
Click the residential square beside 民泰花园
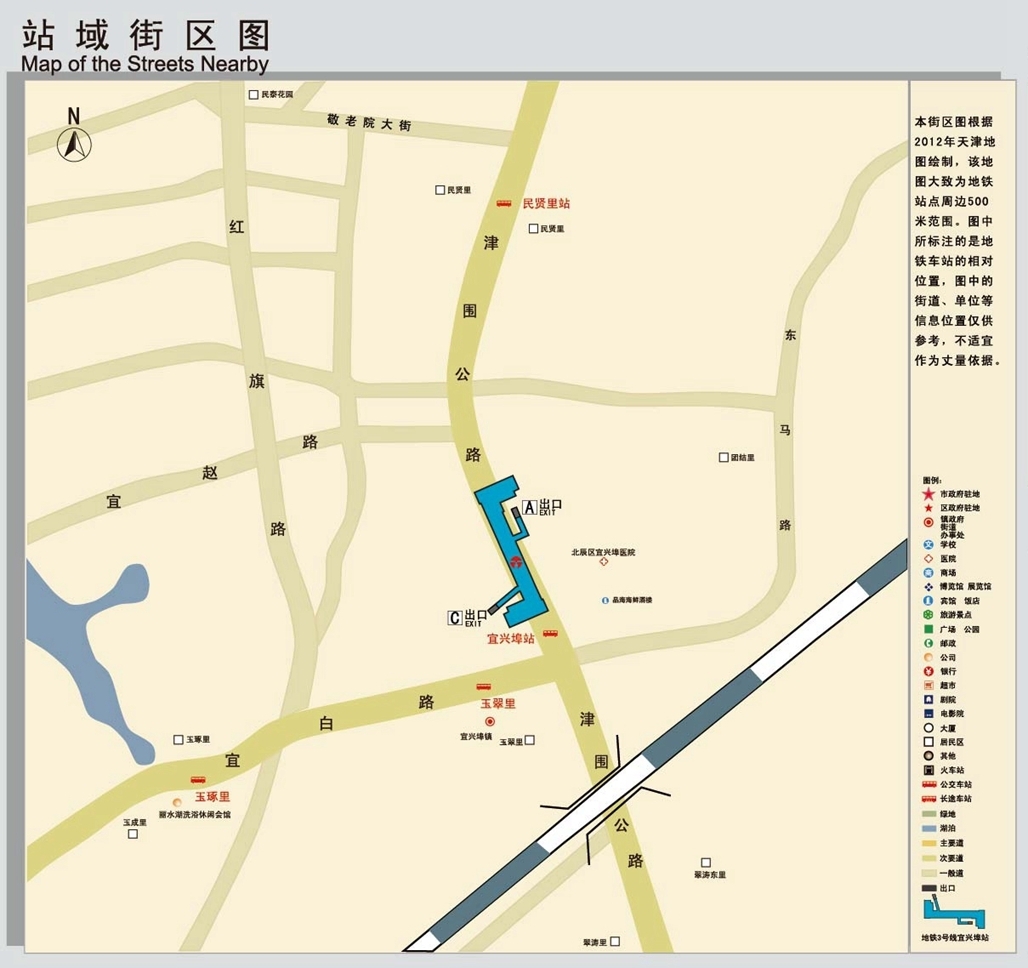[253, 95]
